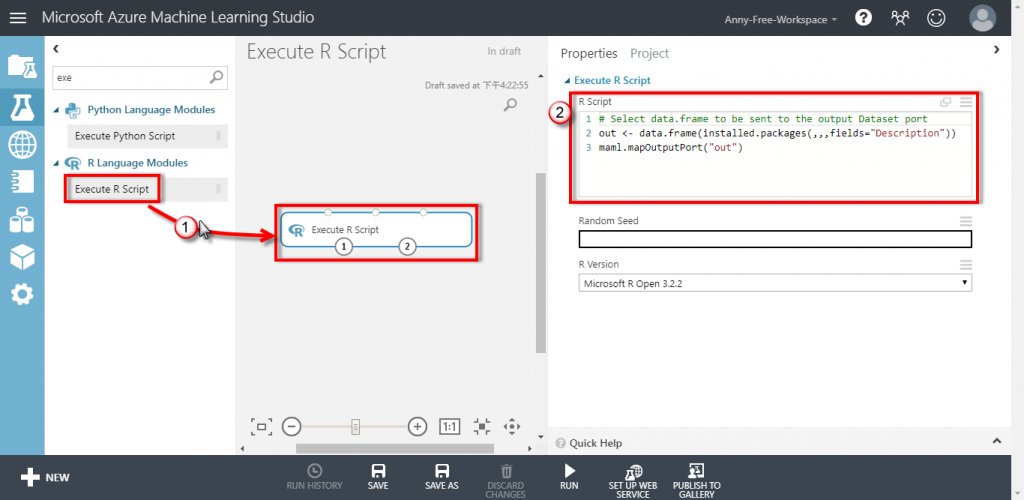Collapse the Properties pane with the right chevron
Screen dimensions: 1024x500
point(997,49)
